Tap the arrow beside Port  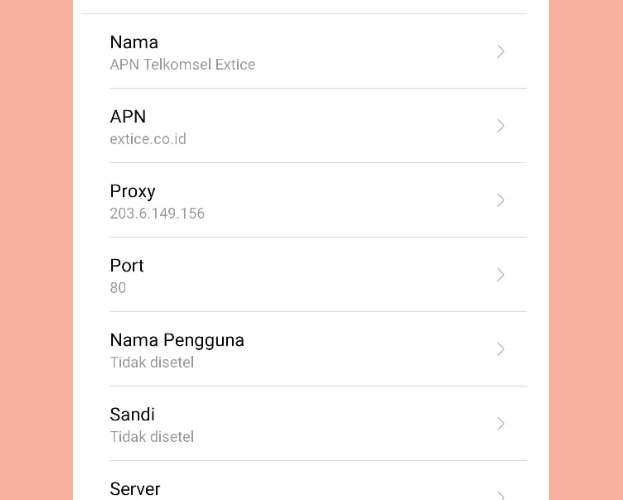click(x=501, y=275)
